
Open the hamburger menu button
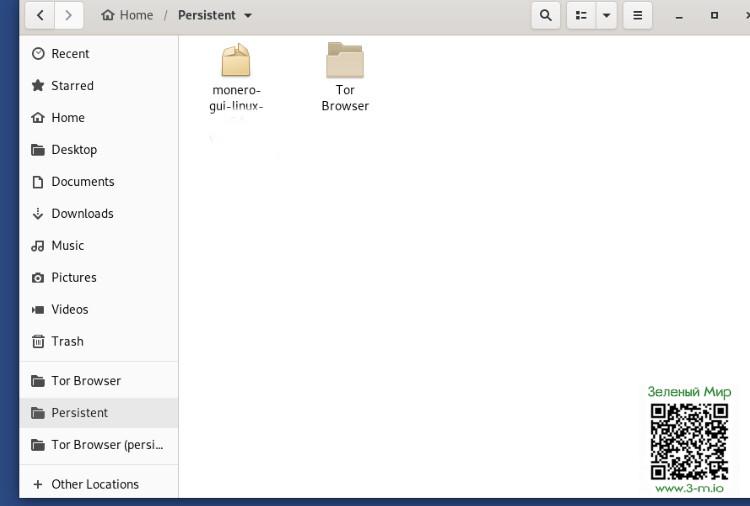point(637,15)
